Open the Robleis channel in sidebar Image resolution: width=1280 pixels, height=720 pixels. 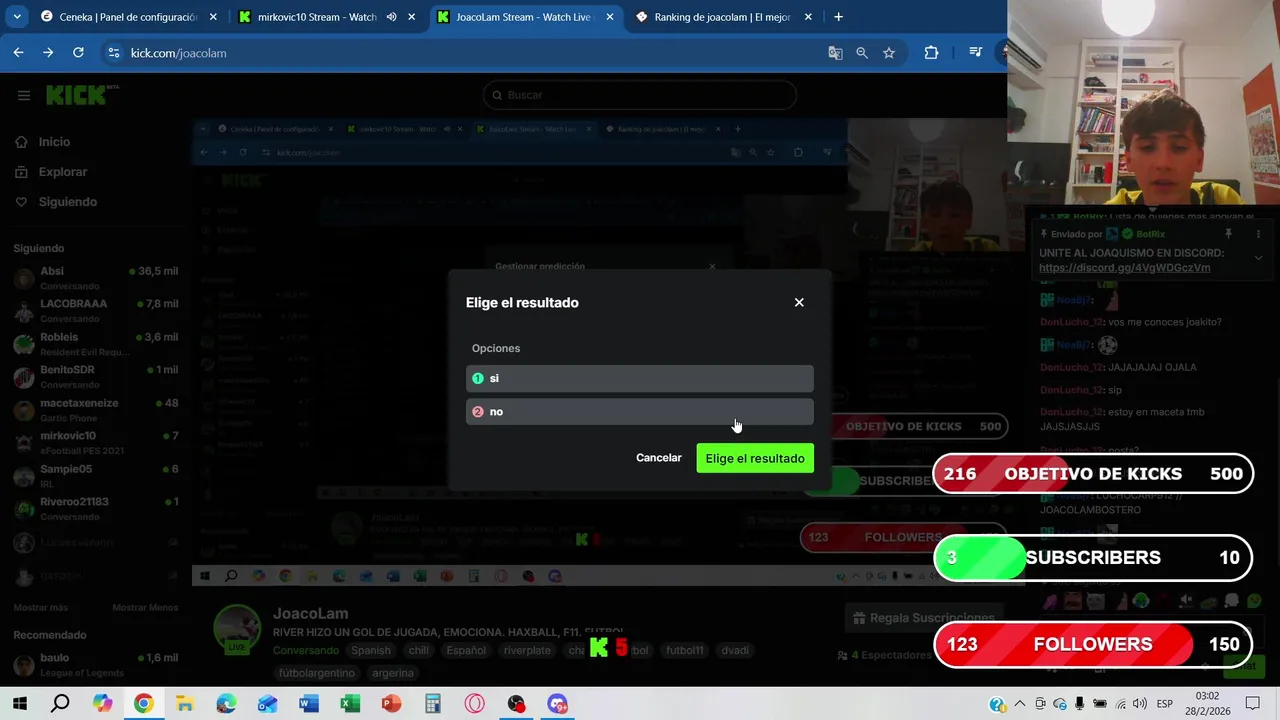[95, 344]
